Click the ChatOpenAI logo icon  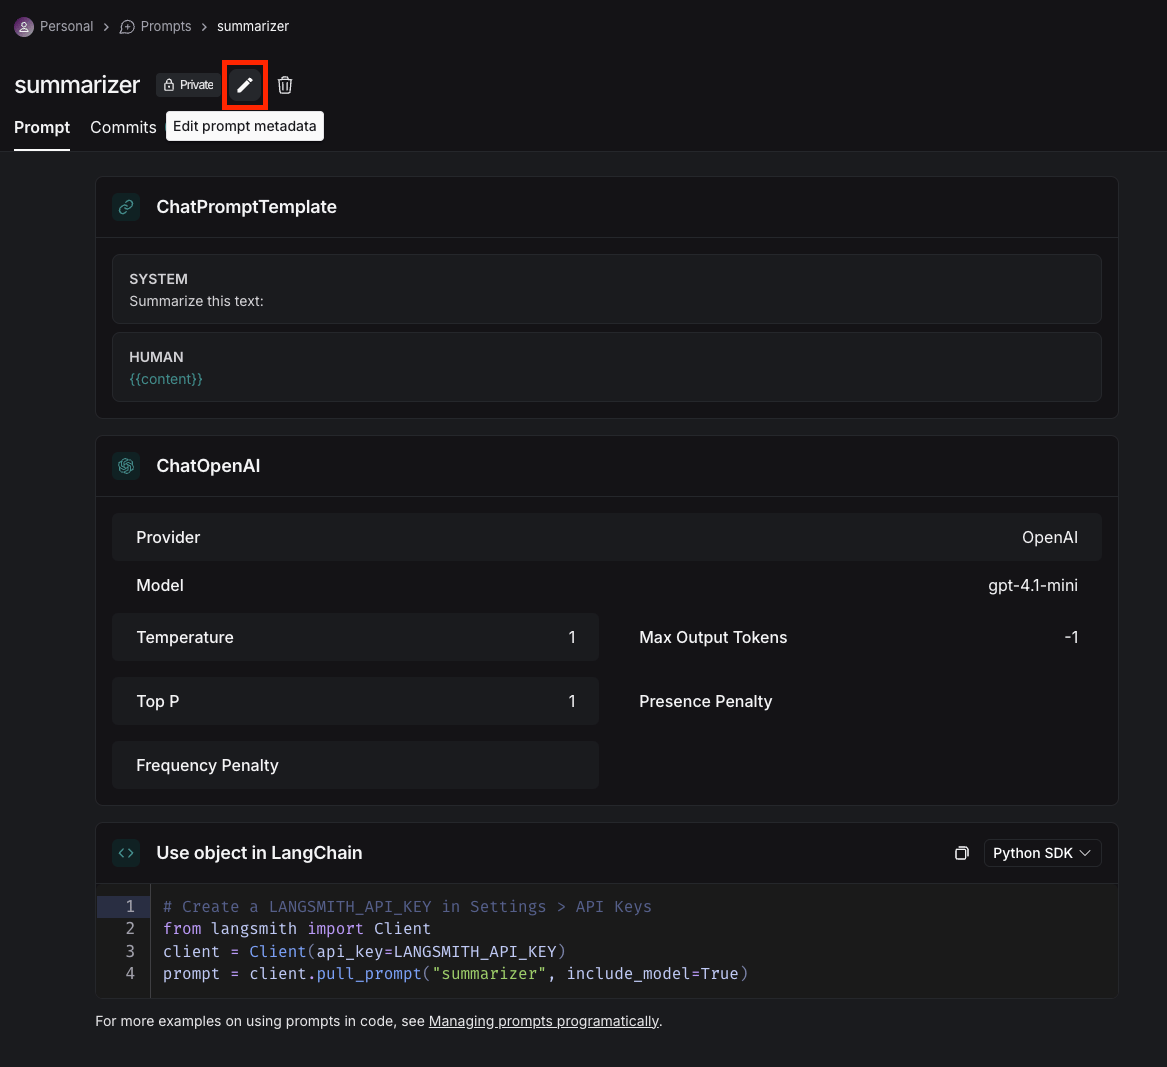(x=126, y=466)
